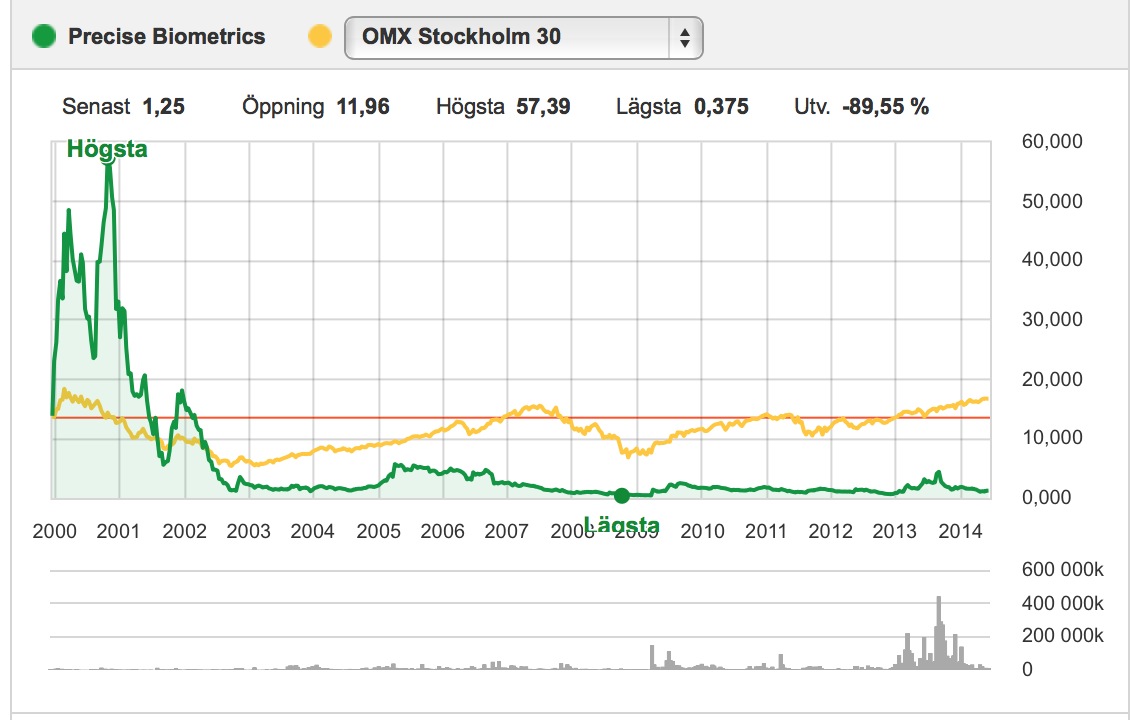
Task: Click the 2009 volume spike bar
Action: pos(652,656)
